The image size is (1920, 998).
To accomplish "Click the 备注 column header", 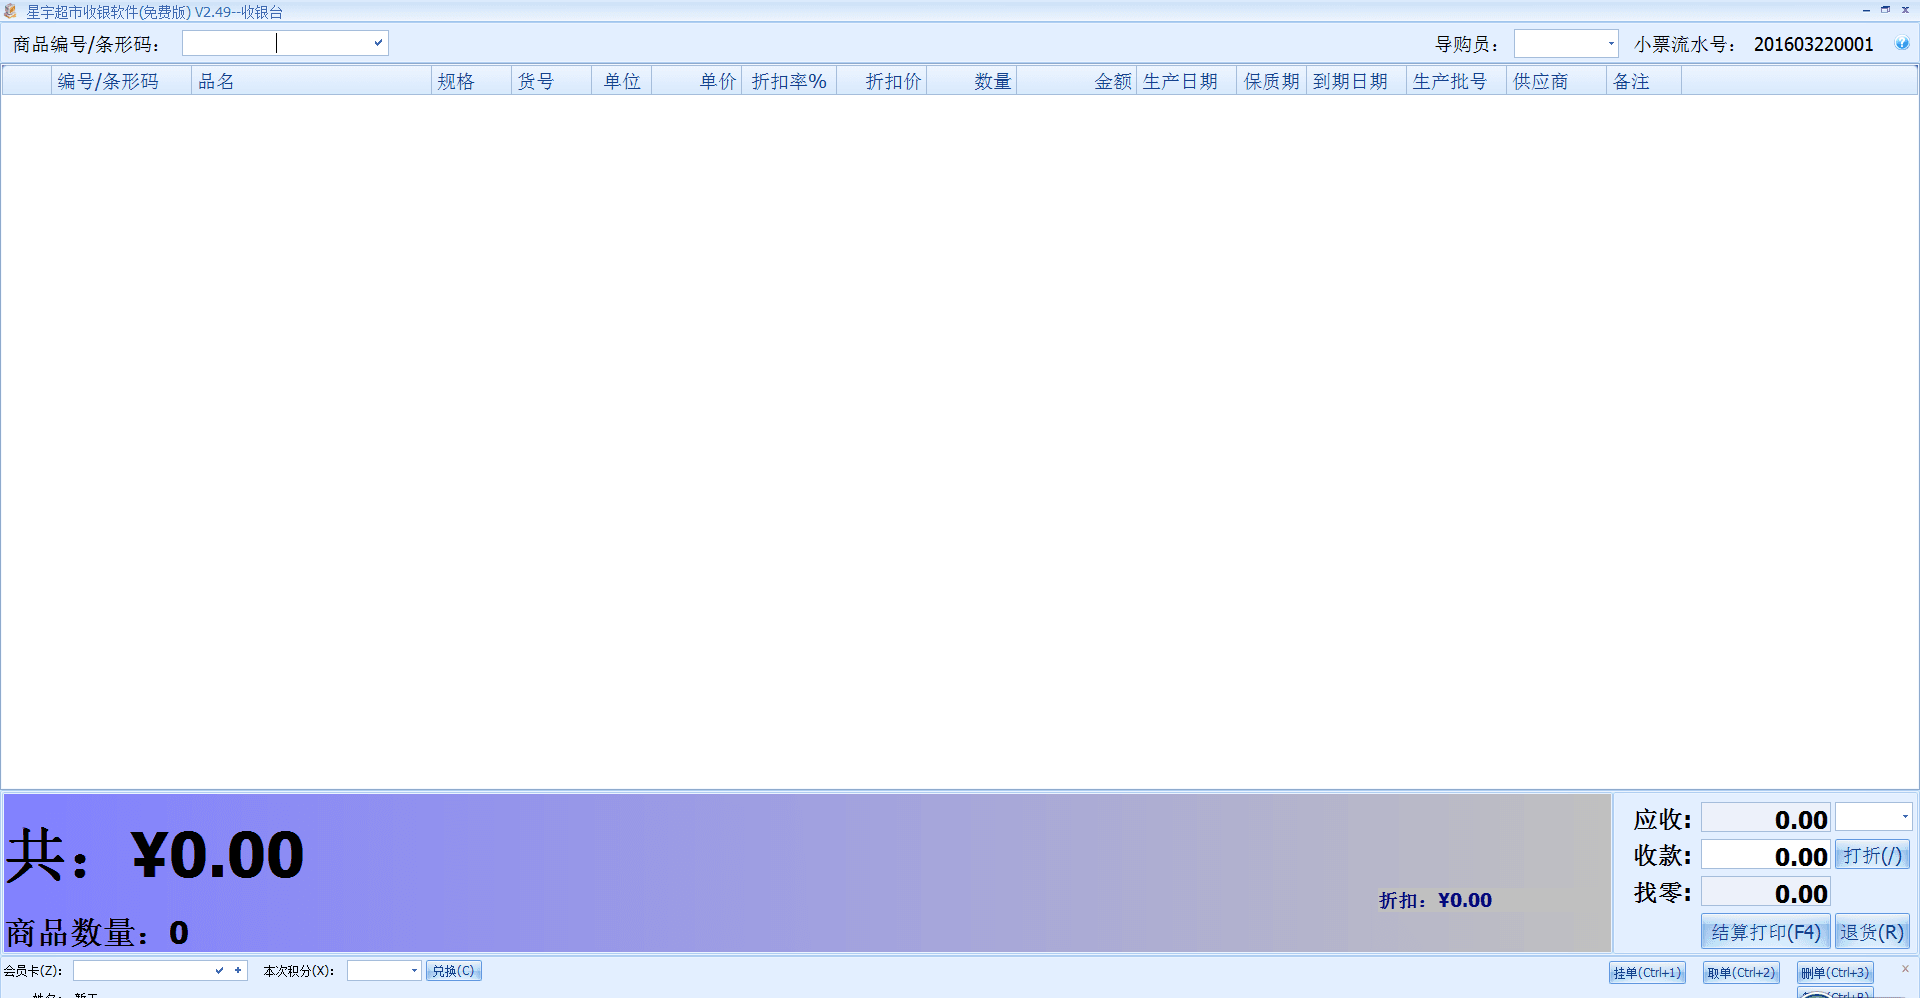I will coord(1643,81).
